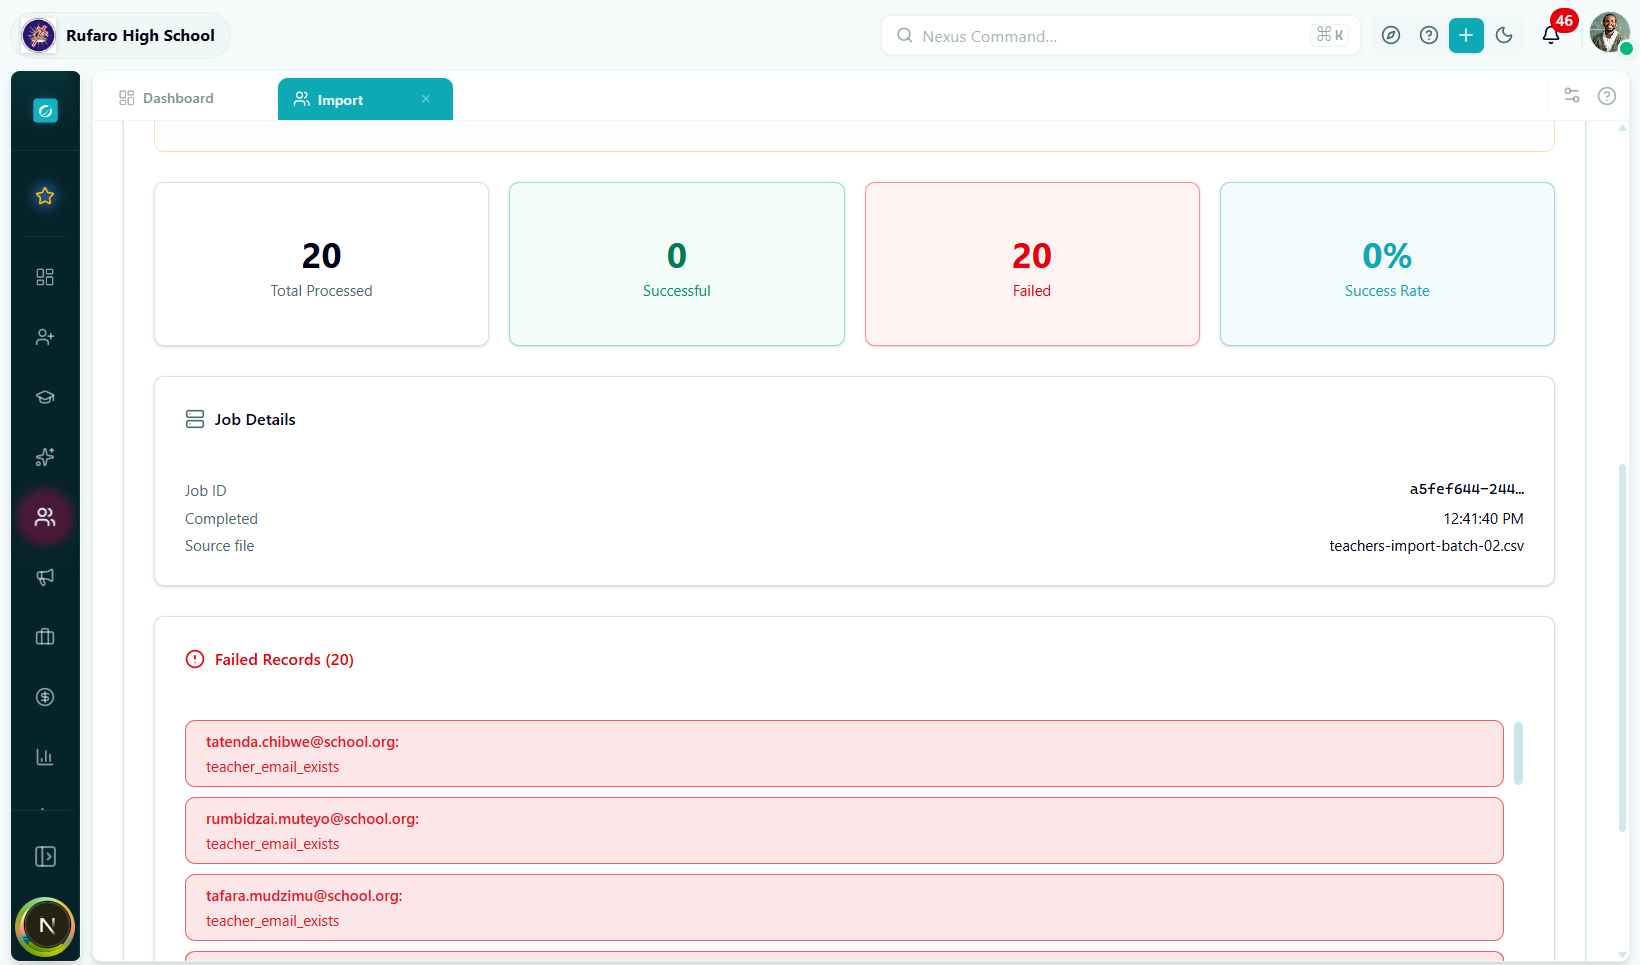Open the user profile avatar
Viewport: 1641px width, 965px height.
pyautogui.click(x=1609, y=33)
